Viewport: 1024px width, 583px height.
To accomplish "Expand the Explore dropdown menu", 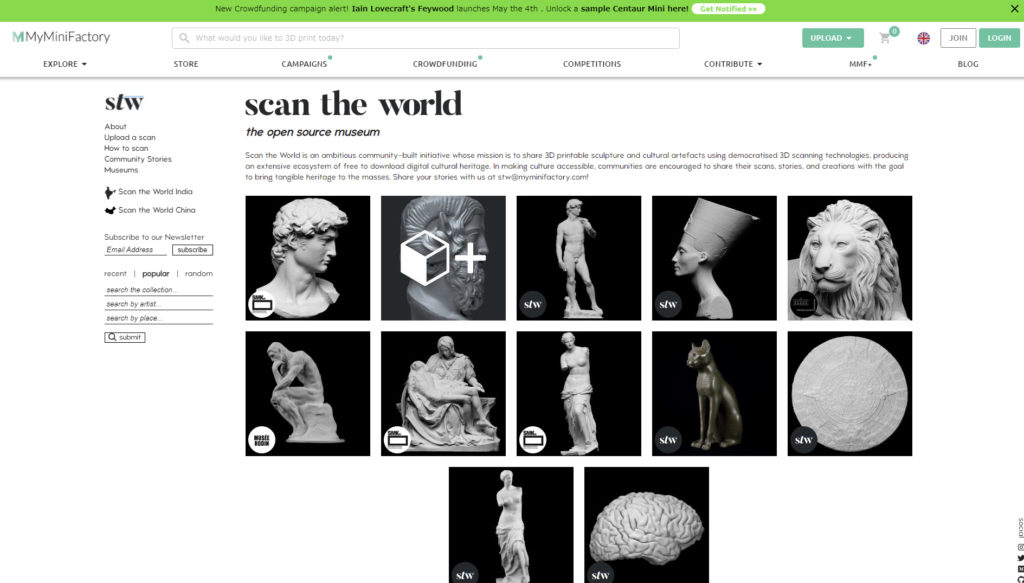I will (x=65, y=64).
